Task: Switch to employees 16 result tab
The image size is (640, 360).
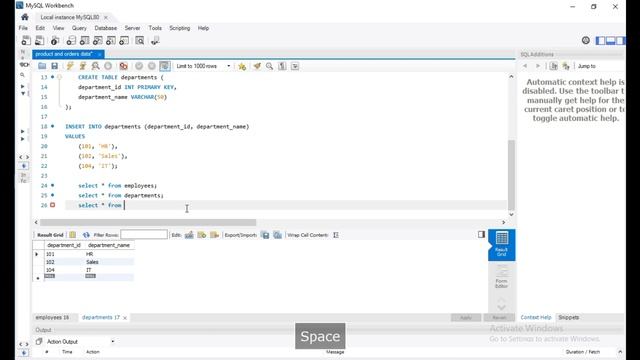Action: (x=52, y=317)
